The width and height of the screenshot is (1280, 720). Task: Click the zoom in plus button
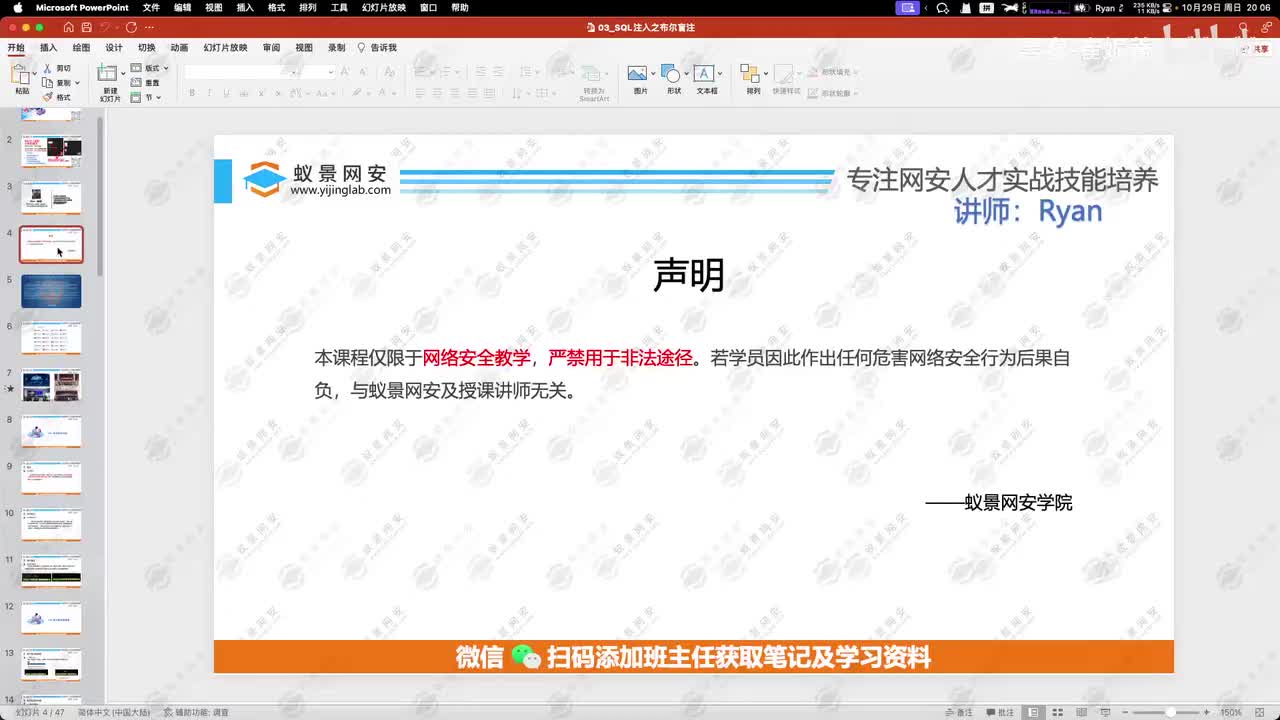point(1207,712)
